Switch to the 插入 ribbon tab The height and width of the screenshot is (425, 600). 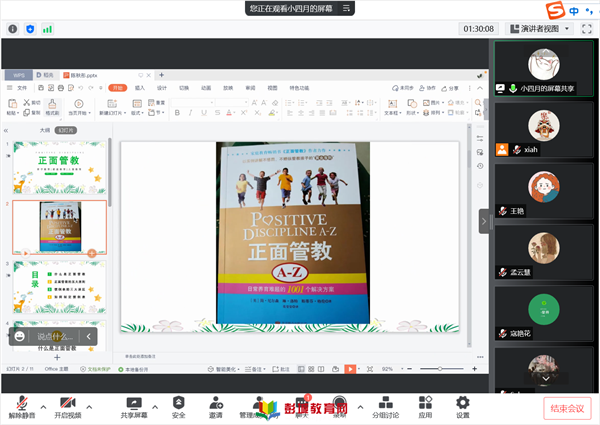tap(140, 88)
